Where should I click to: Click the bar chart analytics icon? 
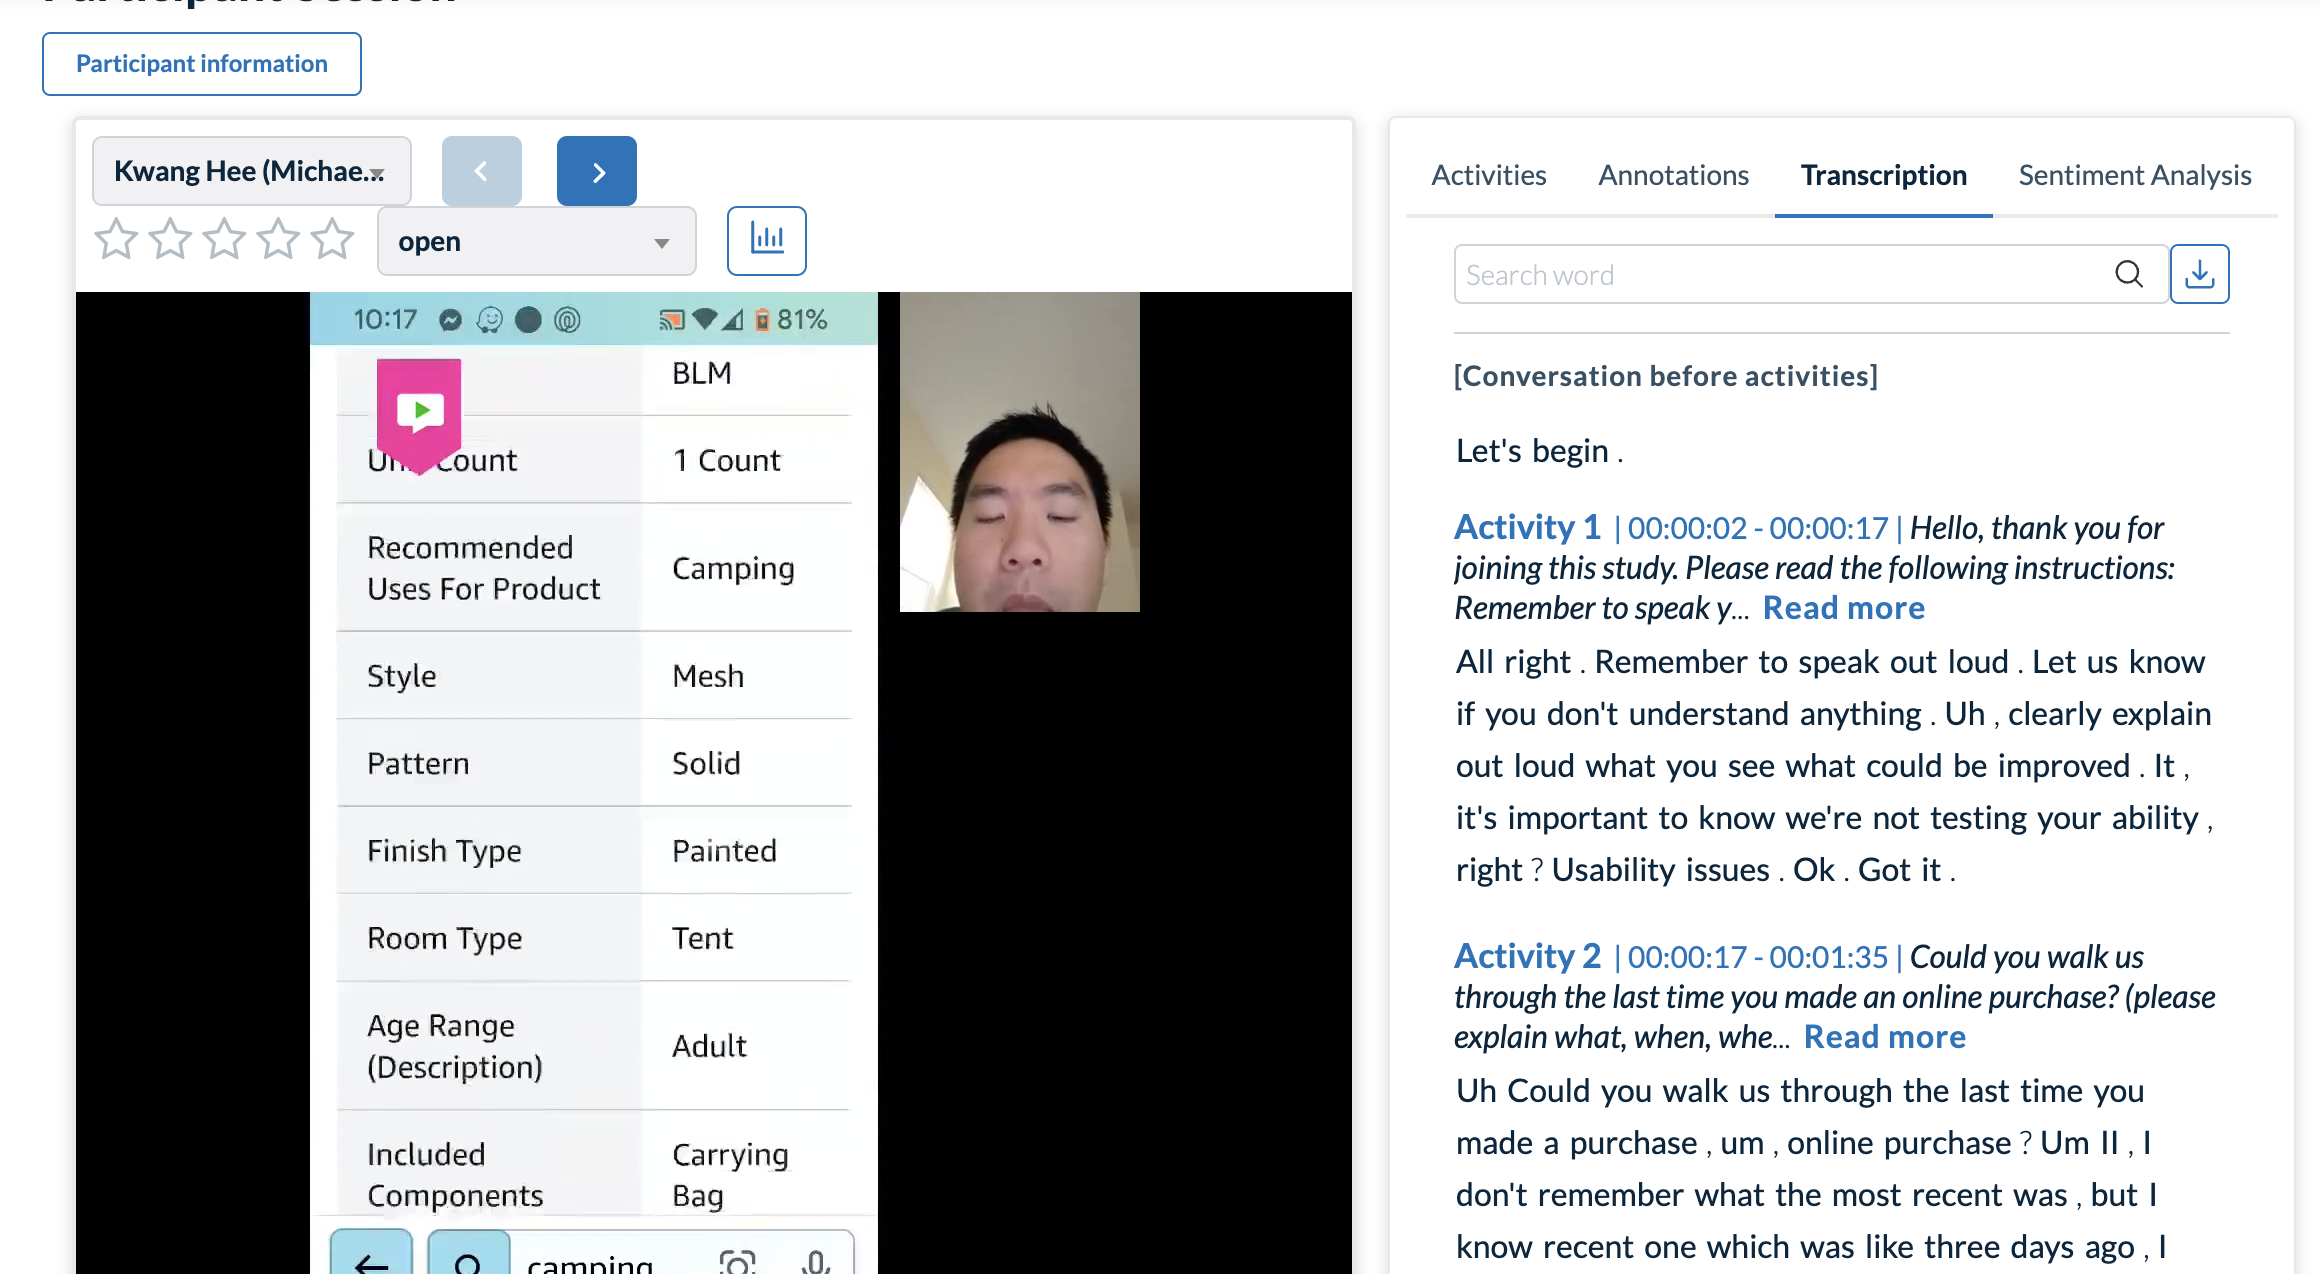(767, 238)
